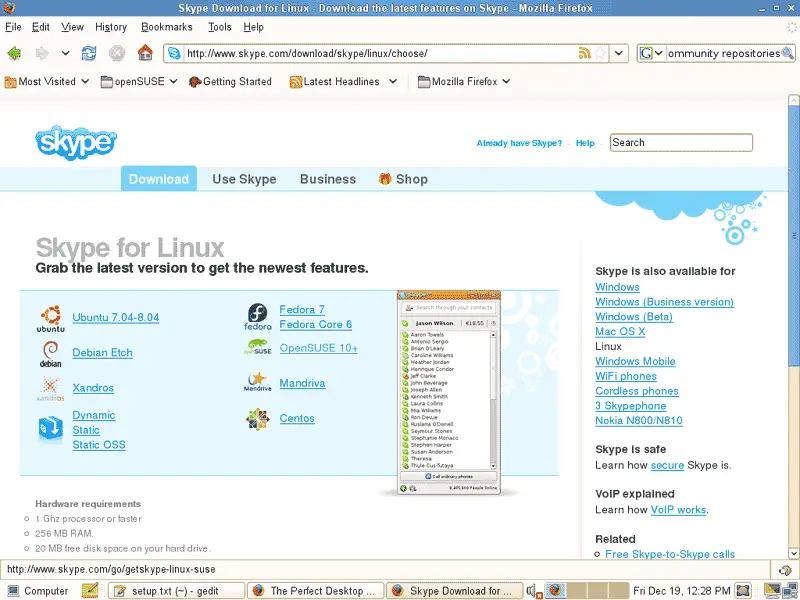Image resolution: width=800 pixels, height=600 pixels.
Task: Click the openSUSE chameleon logo
Action: (258, 347)
